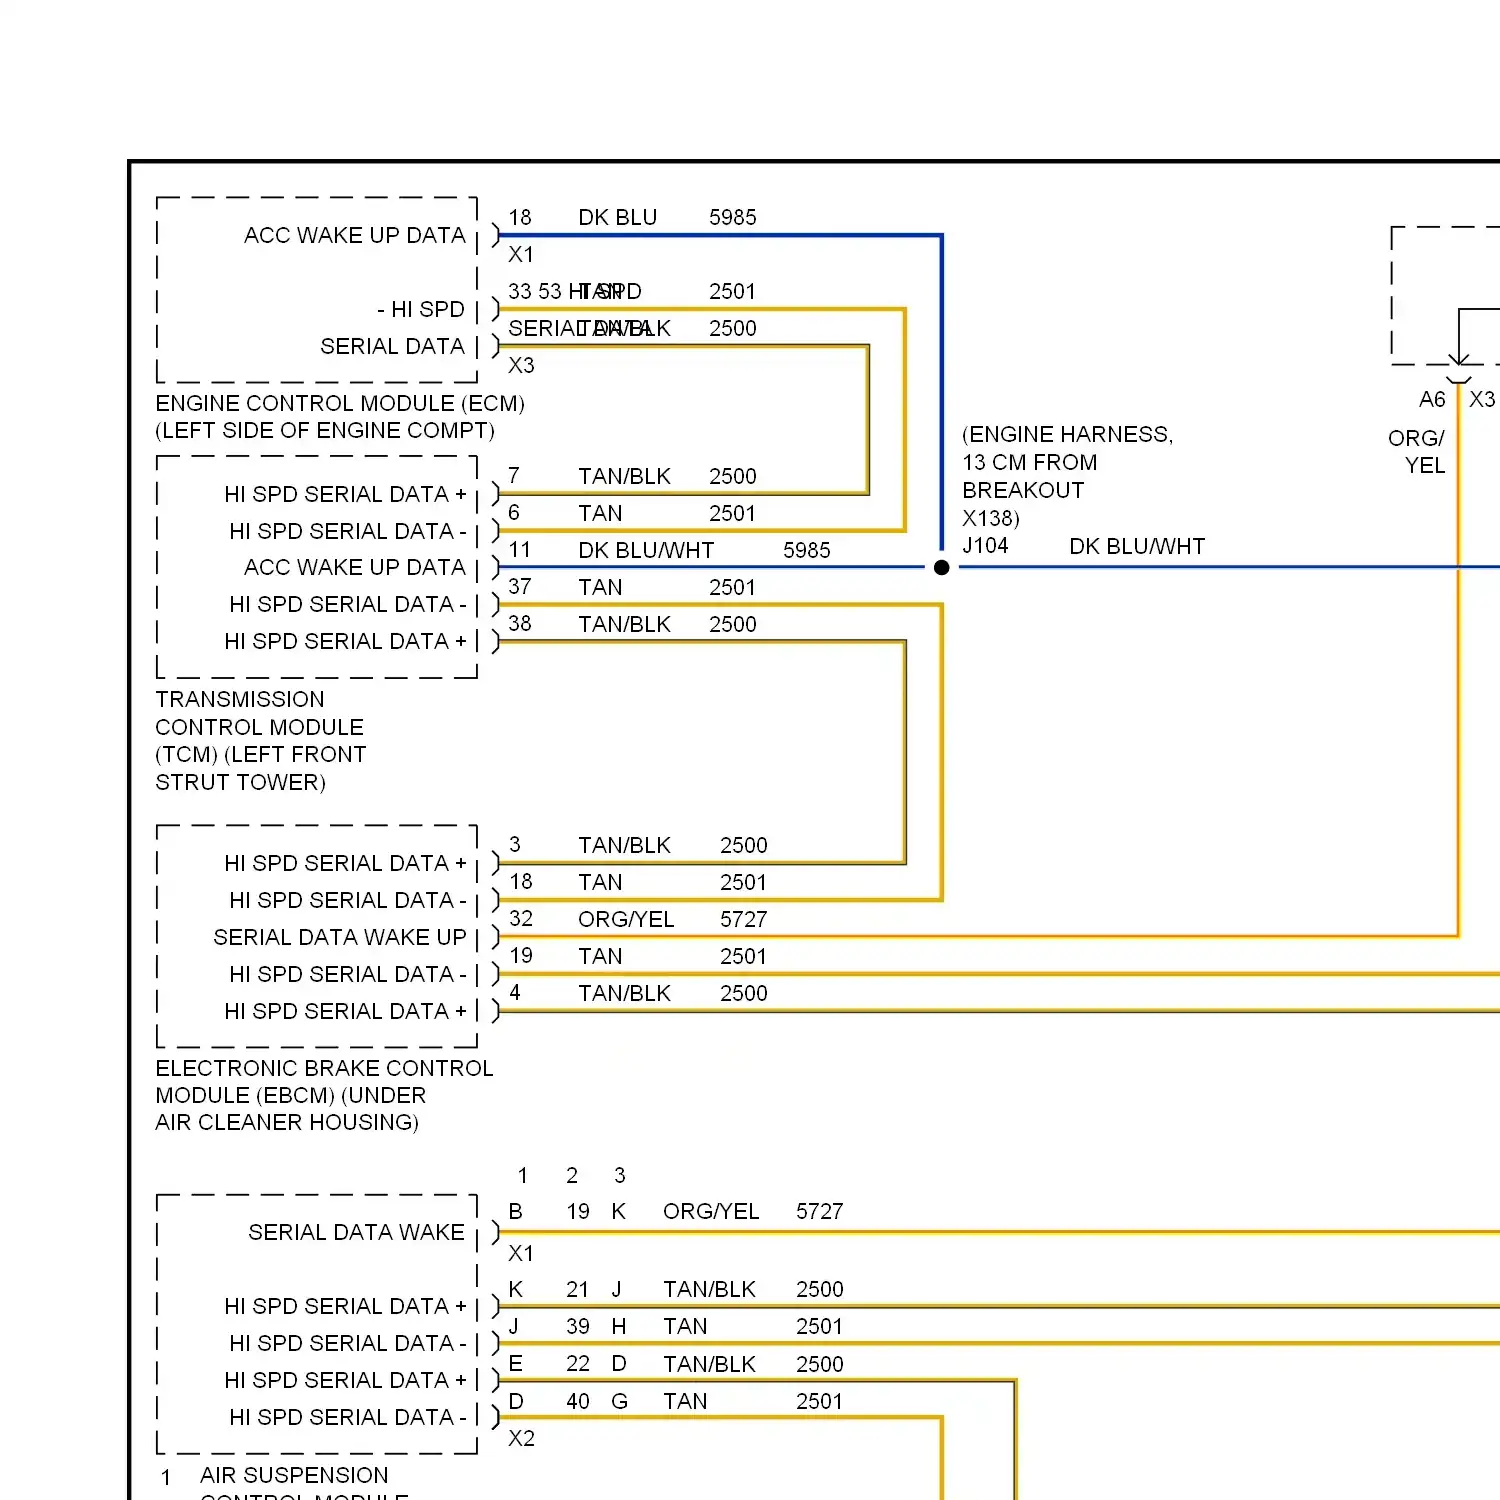Image resolution: width=1500 pixels, height=1500 pixels.
Task: Click TAN/BLK label on the K 21 J row
Action: tap(709, 1289)
